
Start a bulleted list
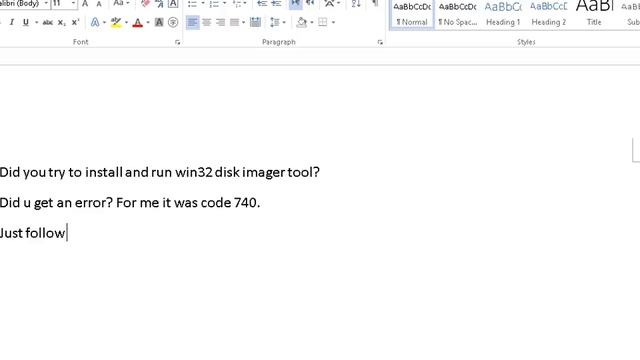[x=192, y=4]
